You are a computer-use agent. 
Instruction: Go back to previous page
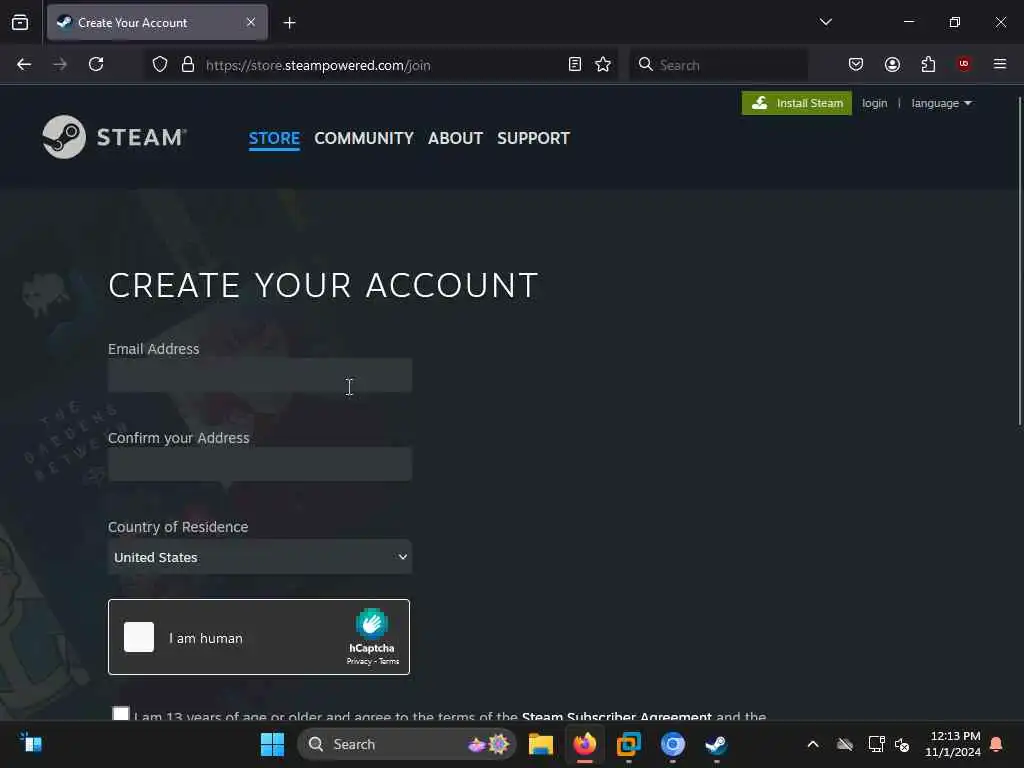click(24, 65)
